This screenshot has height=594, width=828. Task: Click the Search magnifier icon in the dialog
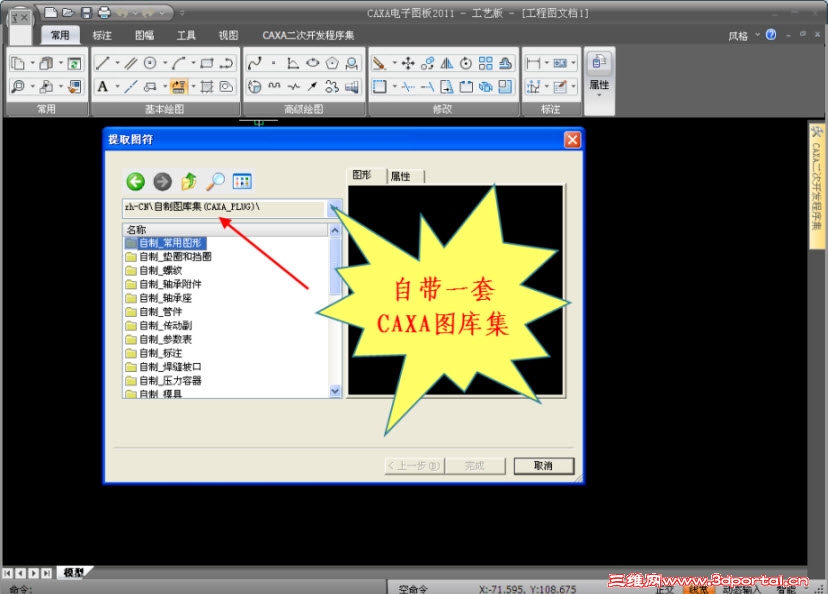point(215,182)
